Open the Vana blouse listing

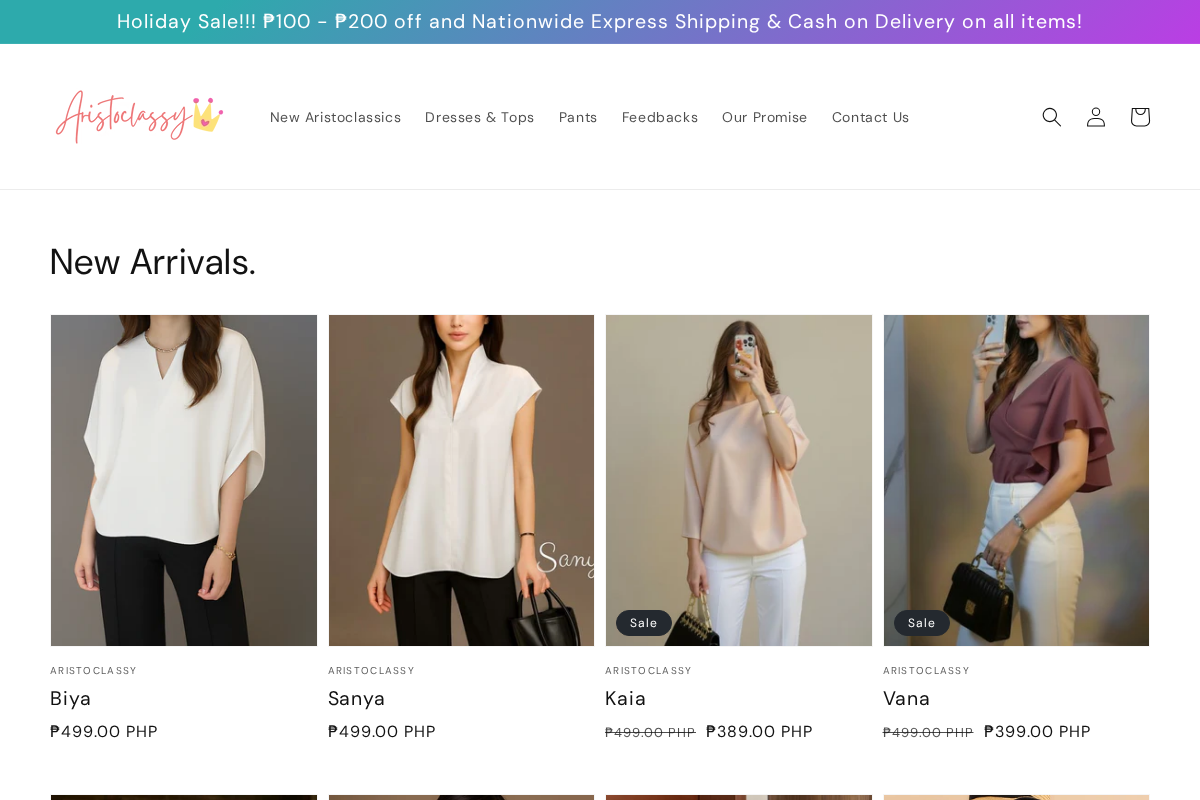click(x=906, y=698)
